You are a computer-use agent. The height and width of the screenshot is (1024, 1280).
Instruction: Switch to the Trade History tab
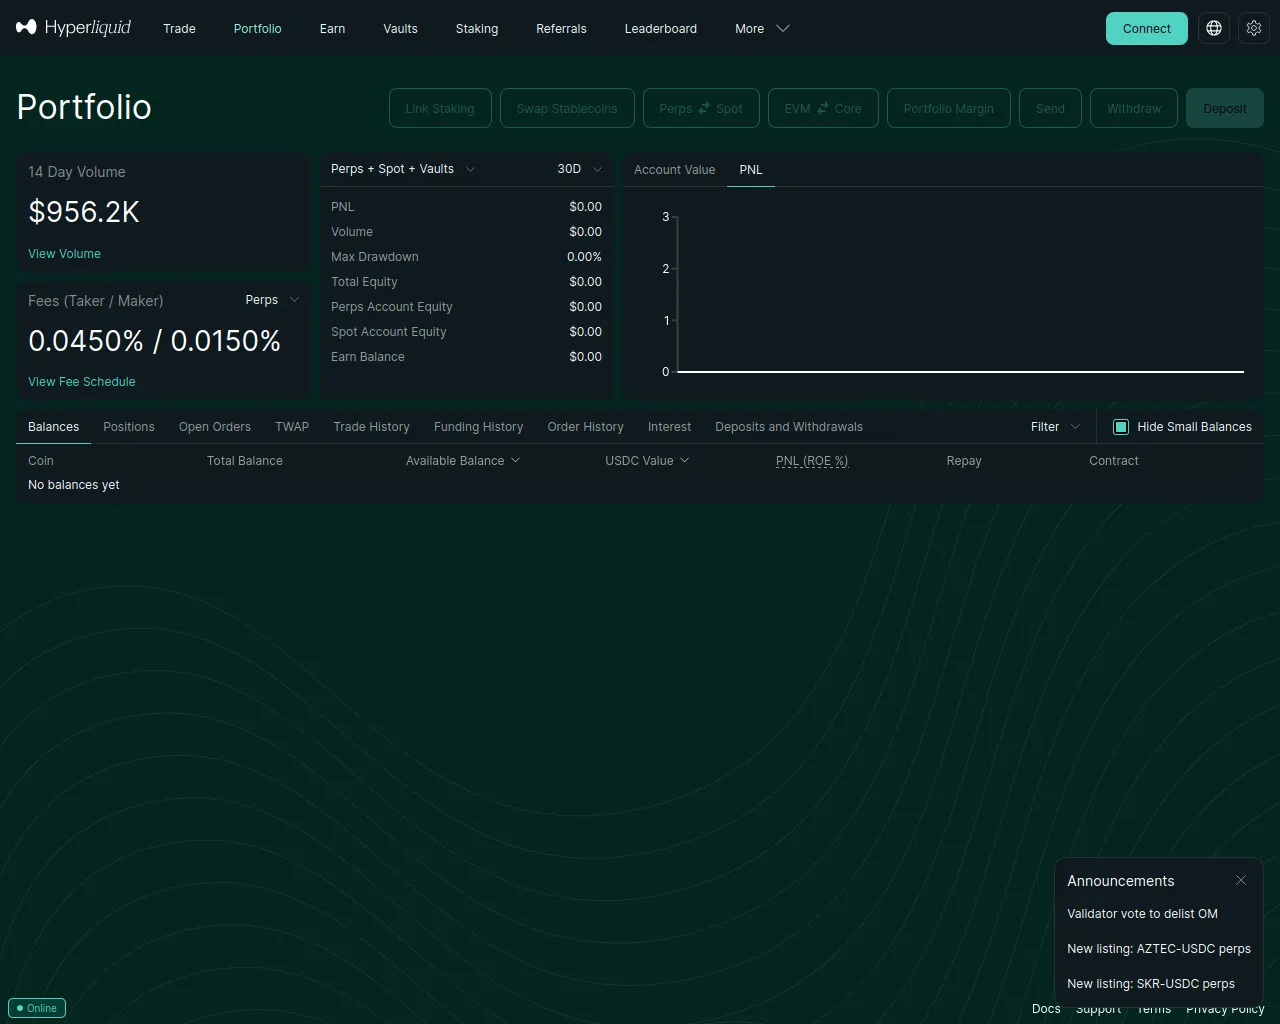click(371, 427)
